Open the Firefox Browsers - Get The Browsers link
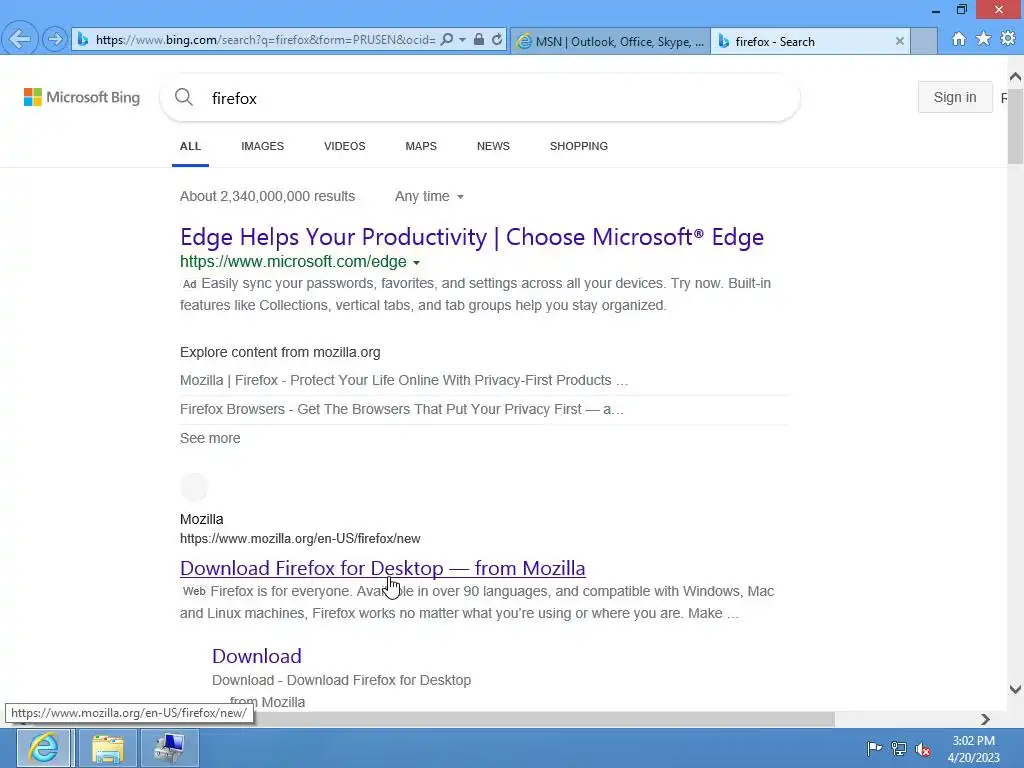The width and height of the screenshot is (1024, 768). coord(402,409)
